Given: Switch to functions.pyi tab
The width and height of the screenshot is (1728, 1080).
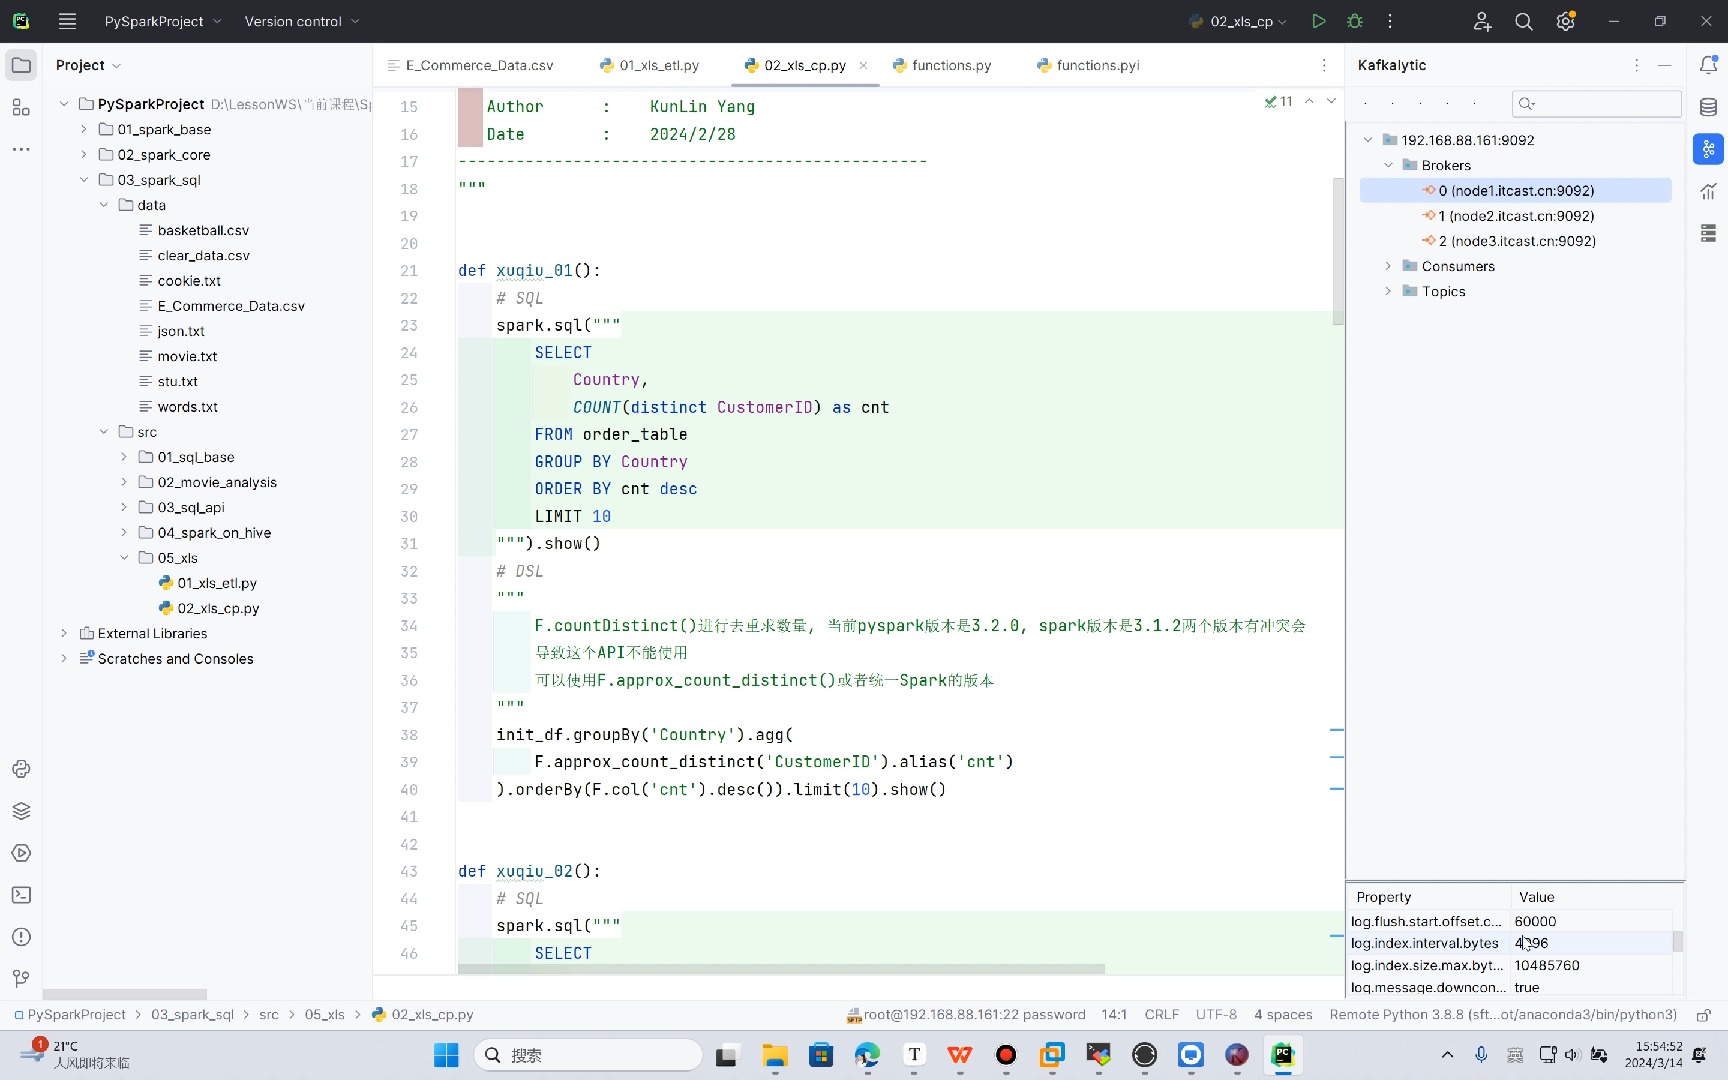Looking at the screenshot, I should (1088, 65).
